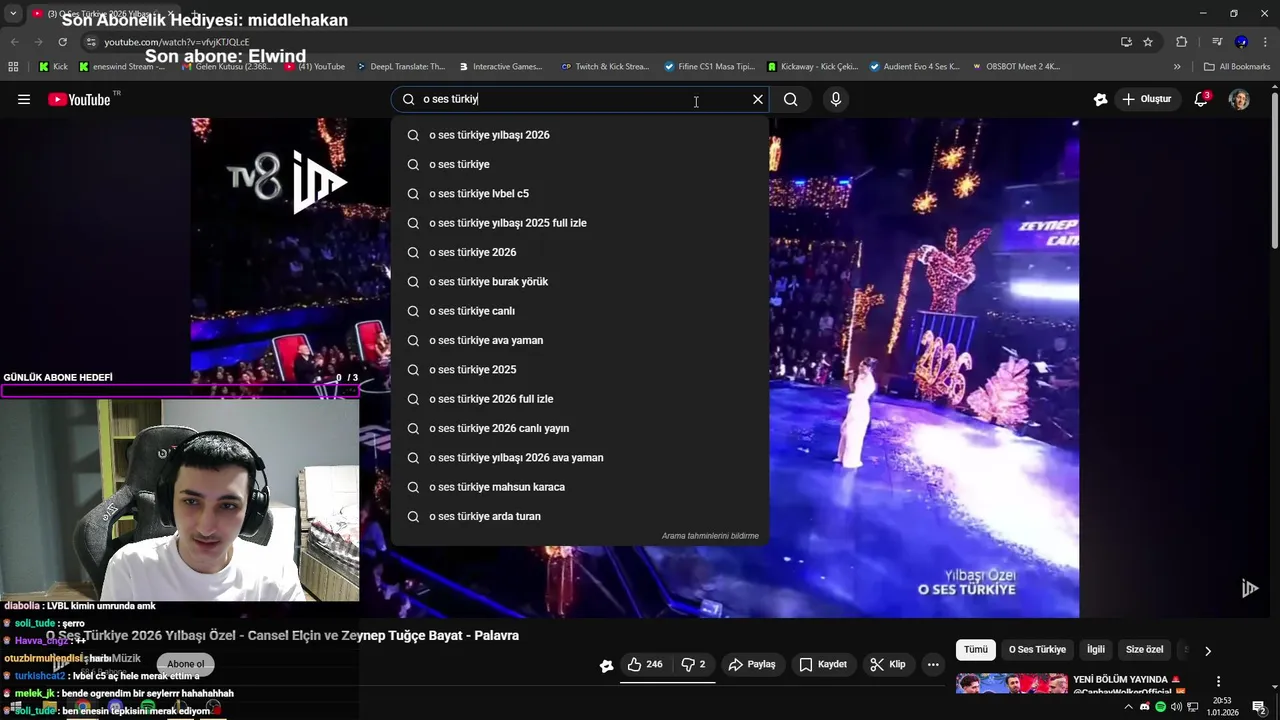1280x720 pixels.
Task: Clear the search box with the X
Action: click(758, 99)
